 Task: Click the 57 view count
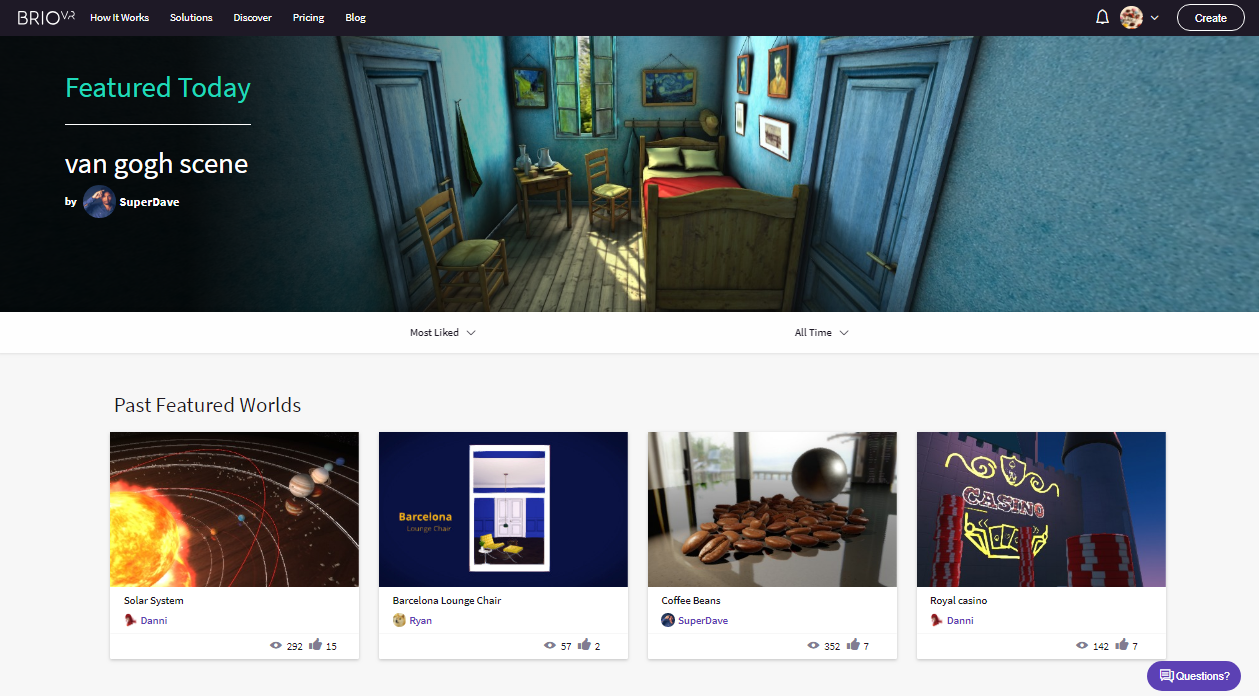566,647
